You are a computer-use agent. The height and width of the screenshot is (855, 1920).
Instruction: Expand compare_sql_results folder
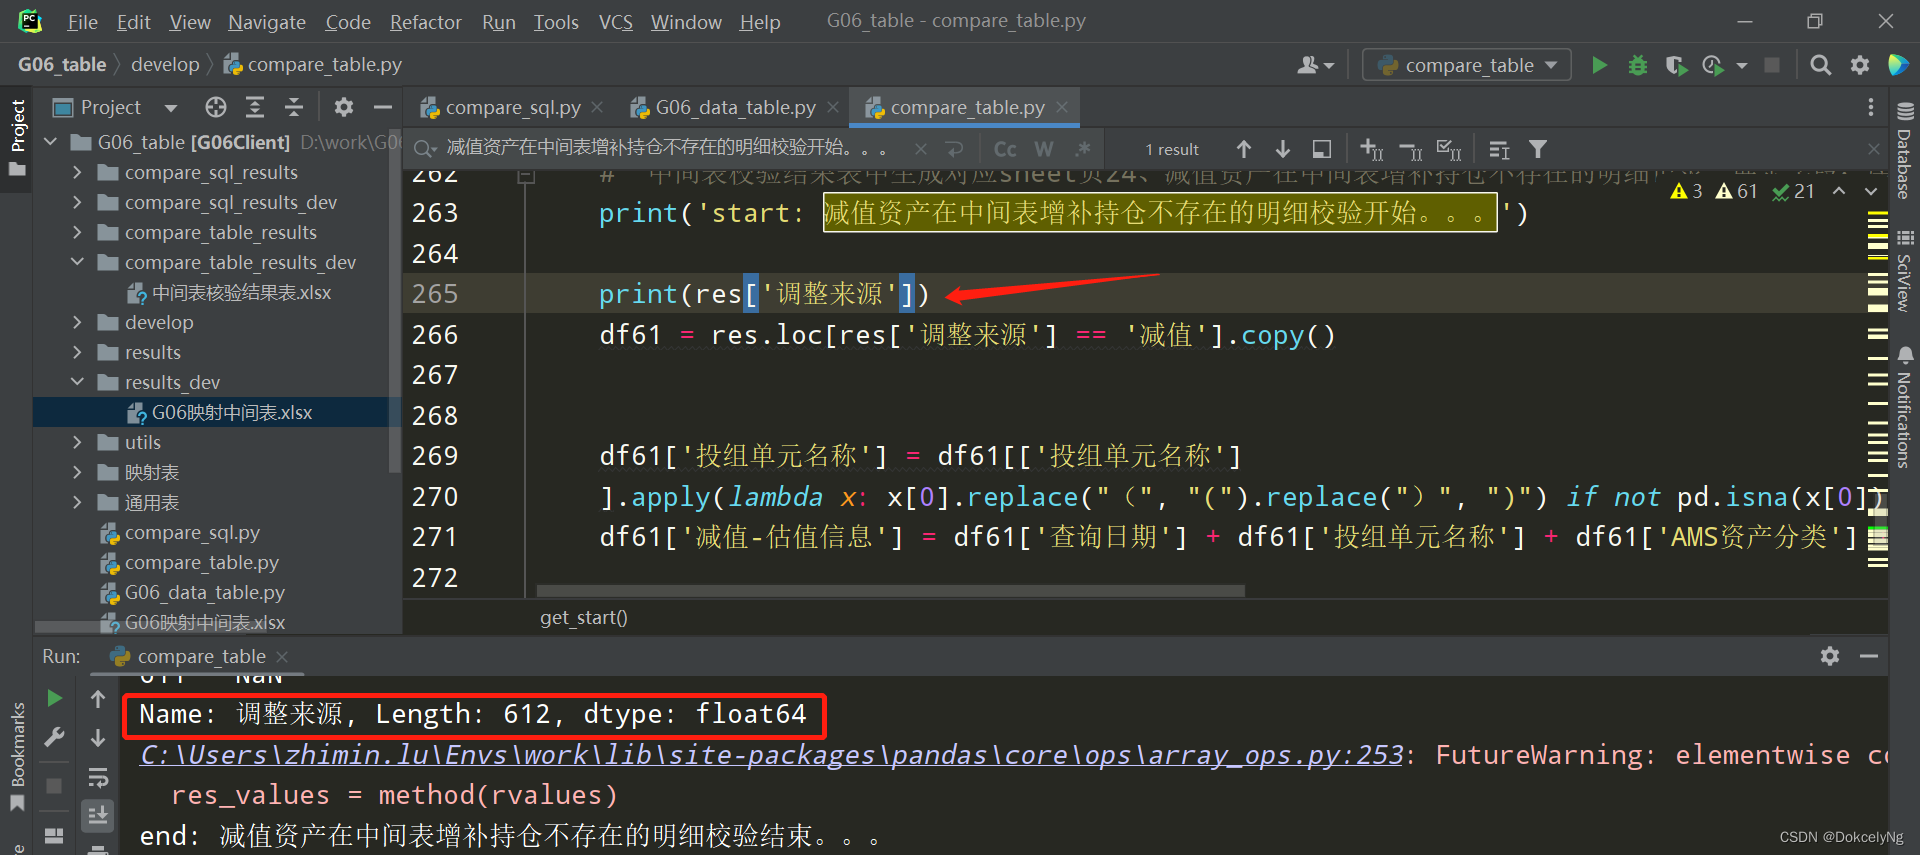(77, 173)
